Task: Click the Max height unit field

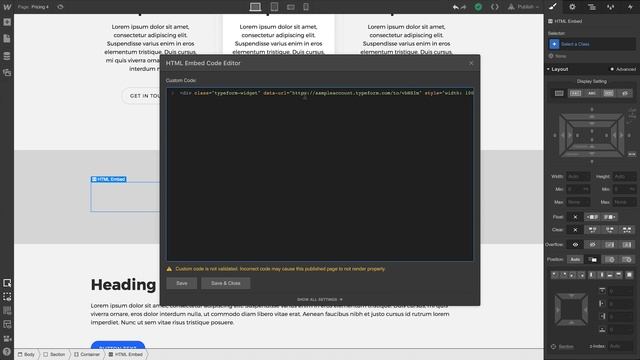Action: (x=624, y=202)
